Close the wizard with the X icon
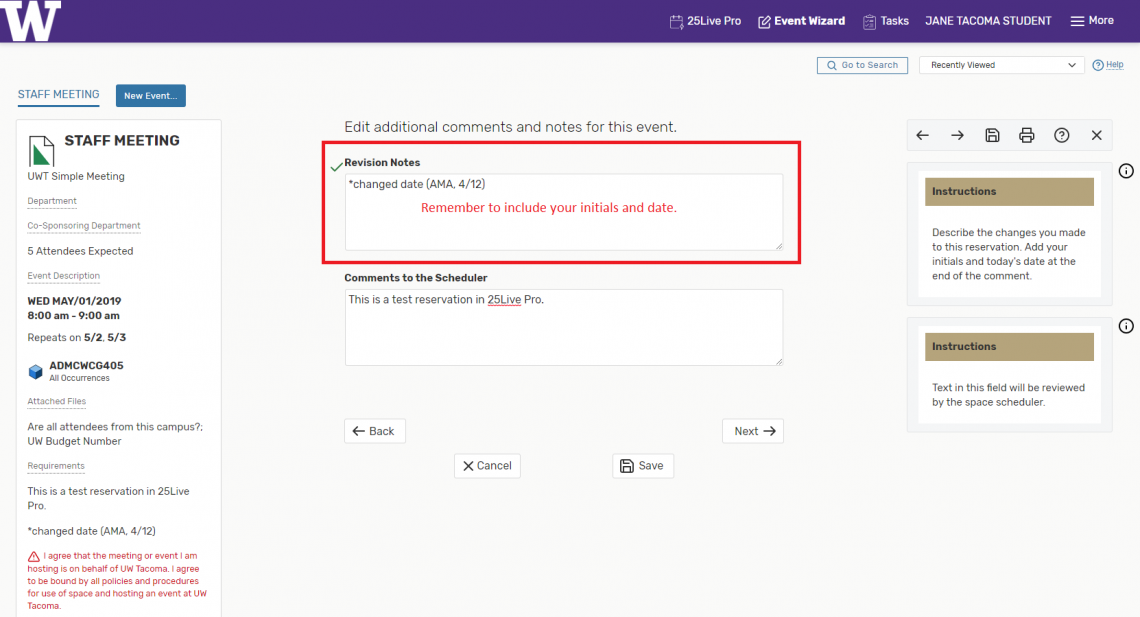This screenshot has height=617, width=1140. coord(1097,135)
